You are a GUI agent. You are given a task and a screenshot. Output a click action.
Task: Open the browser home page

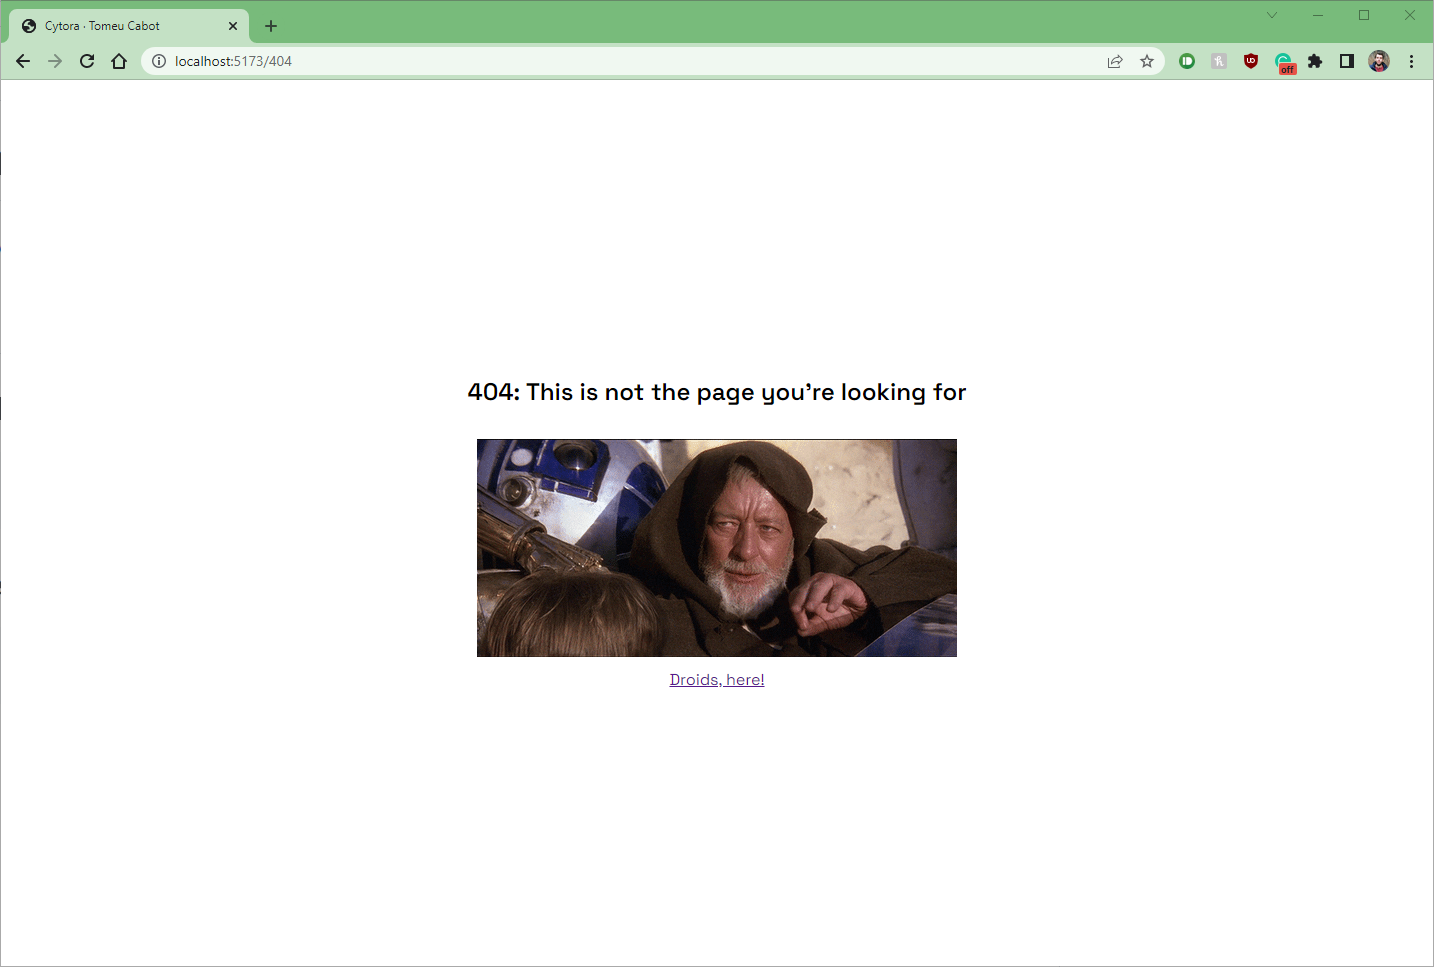[x=119, y=61]
